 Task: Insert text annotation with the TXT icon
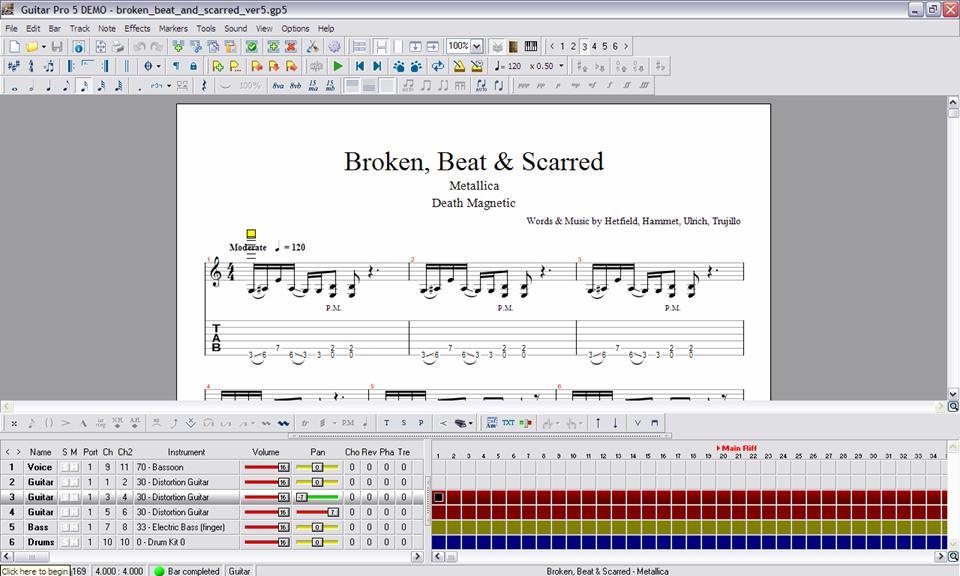click(x=509, y=423)
